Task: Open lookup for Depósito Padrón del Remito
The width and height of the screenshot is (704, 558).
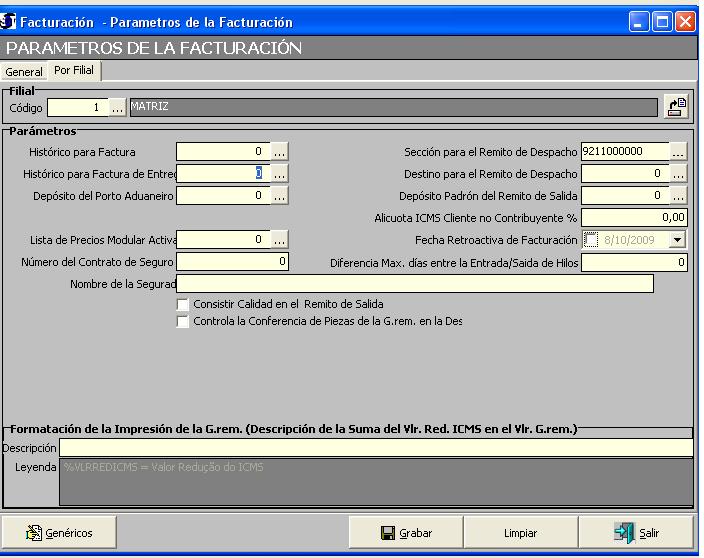Action: tap(679, 196)
